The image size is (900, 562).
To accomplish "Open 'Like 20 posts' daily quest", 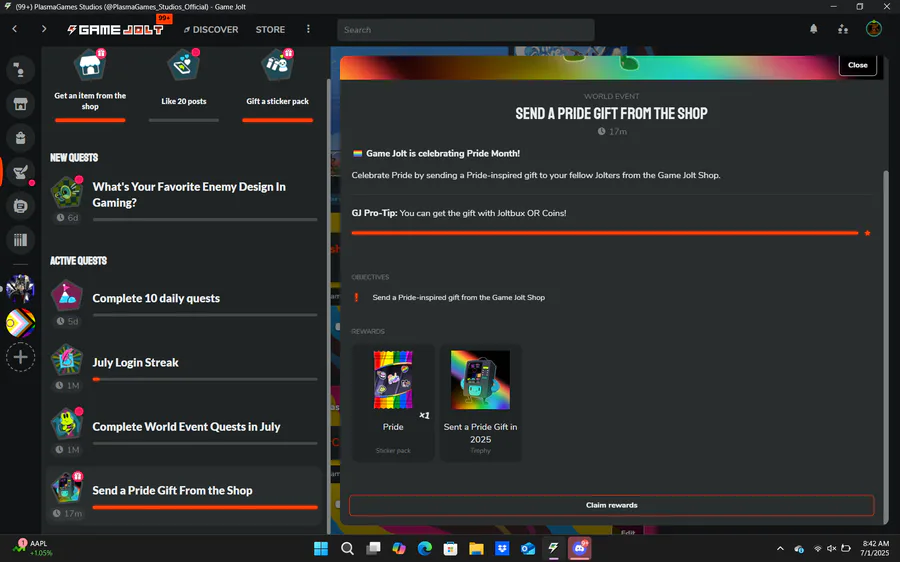I will pos(184,85).
